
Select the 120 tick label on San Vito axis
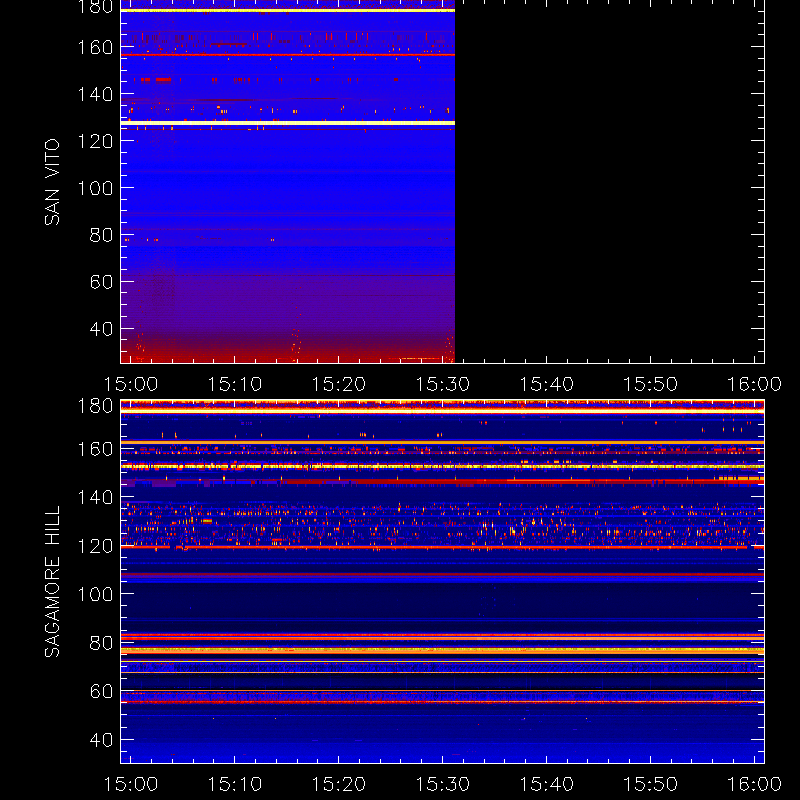tap(95, 141)
